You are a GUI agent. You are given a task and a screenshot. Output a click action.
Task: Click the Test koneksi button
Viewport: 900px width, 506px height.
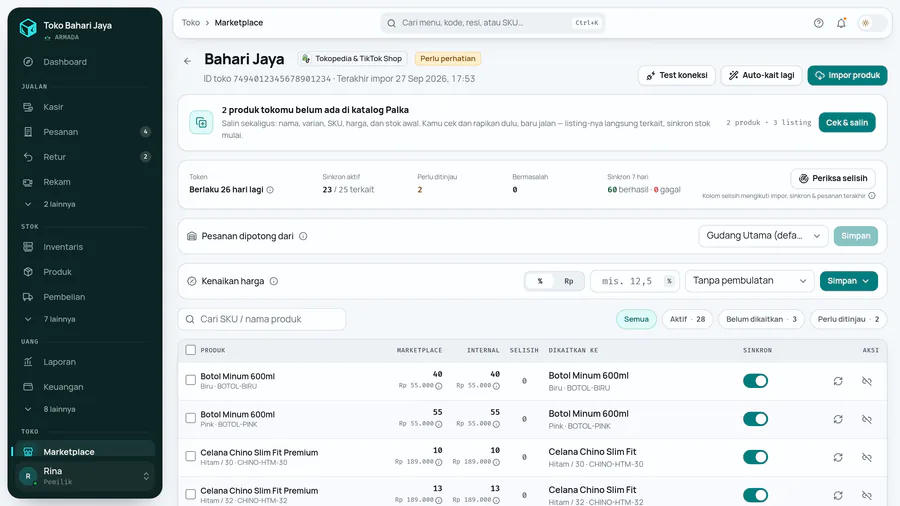(x=676, y=75)
